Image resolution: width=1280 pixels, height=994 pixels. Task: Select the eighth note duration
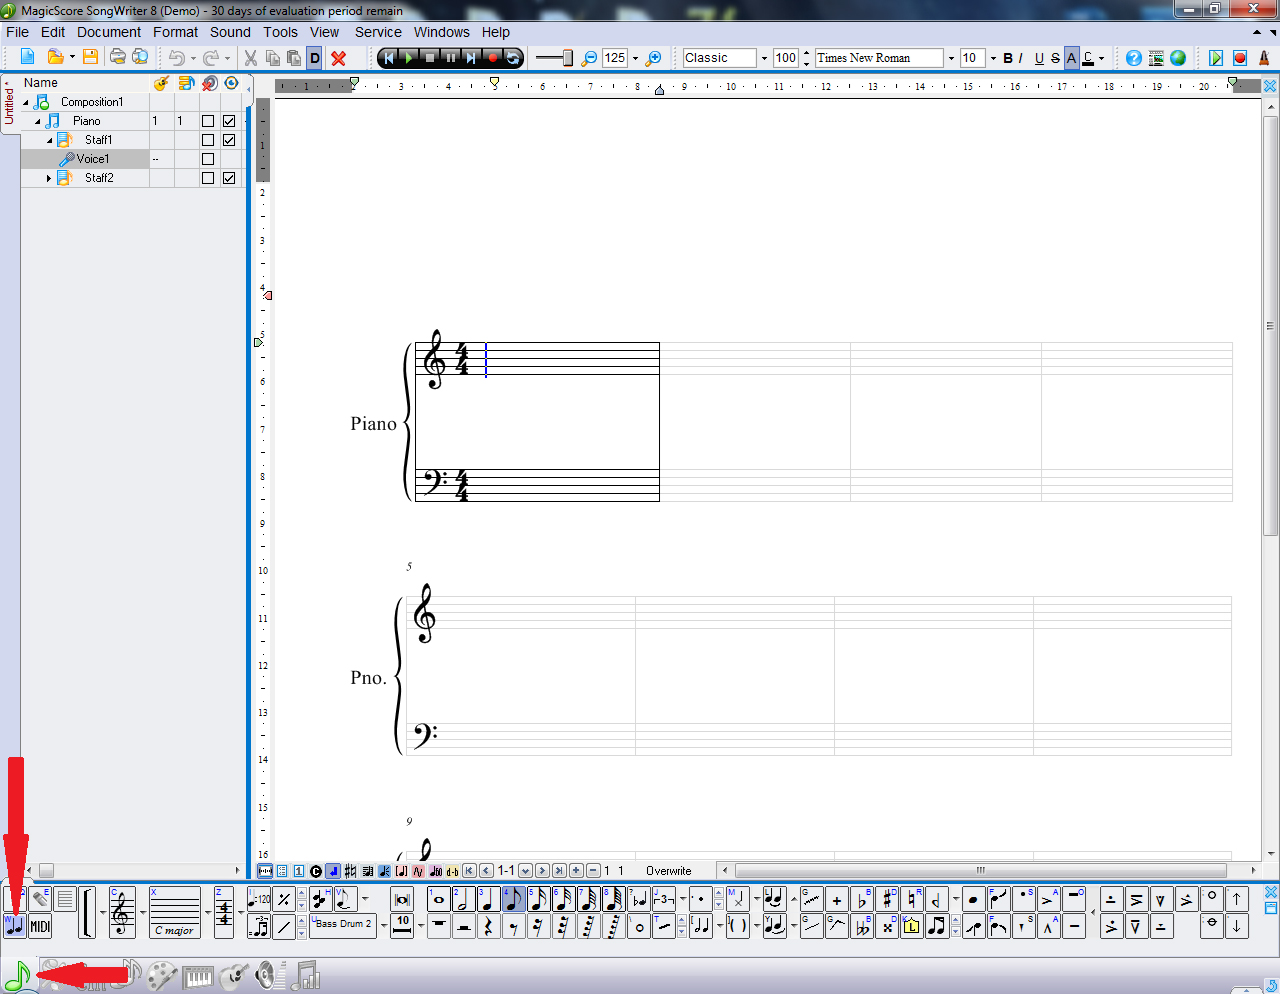[513, 899]
